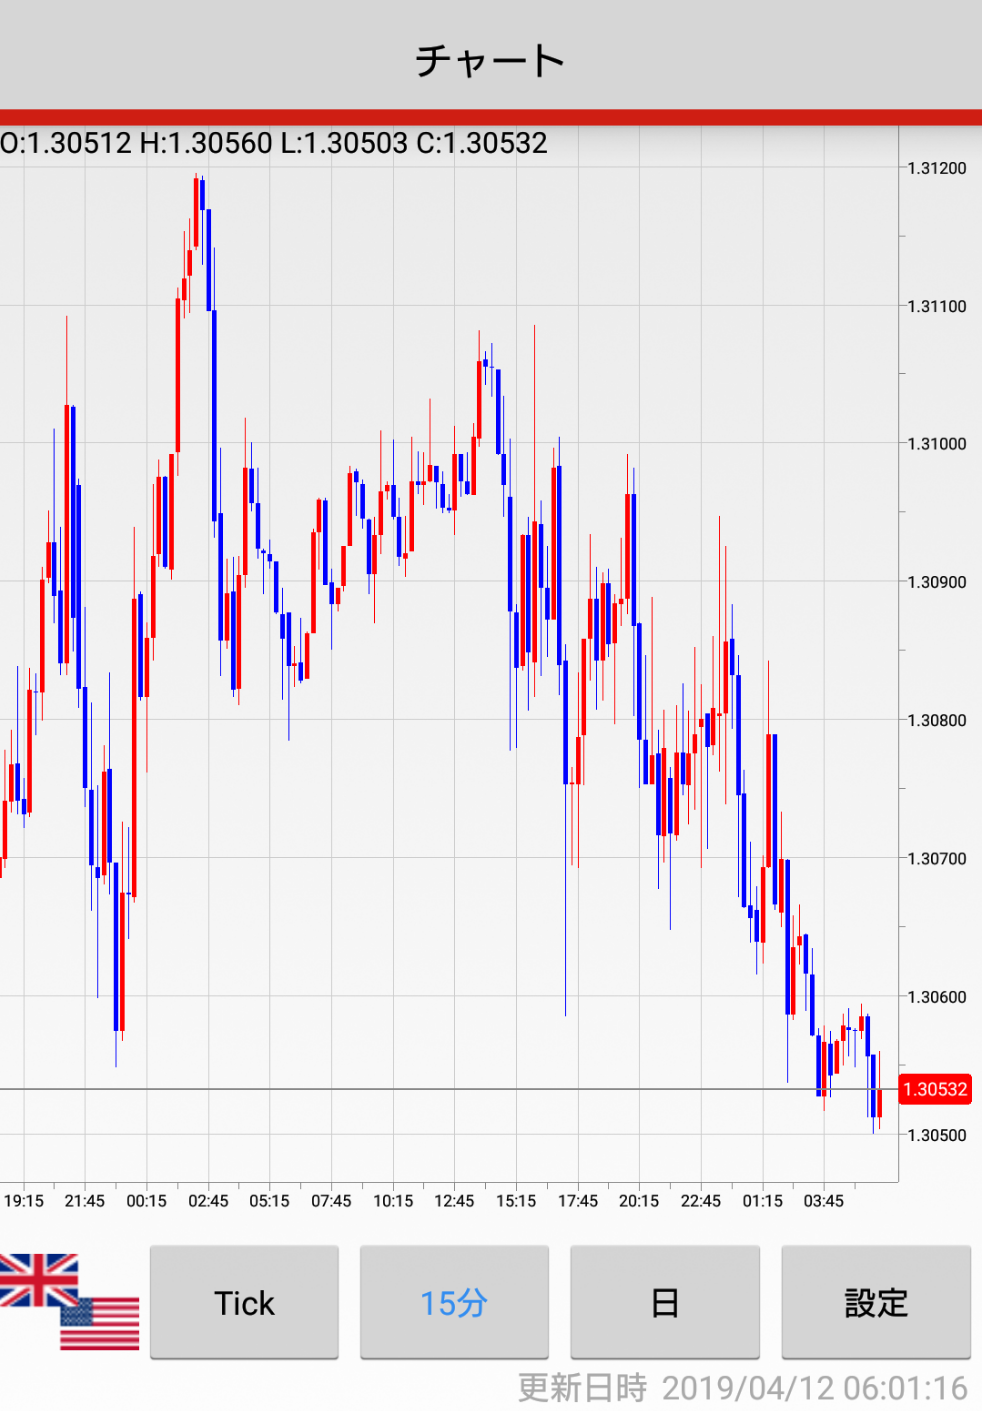
Task: Click the 1.31200 price axis label
Action: [x=937, y=168]
